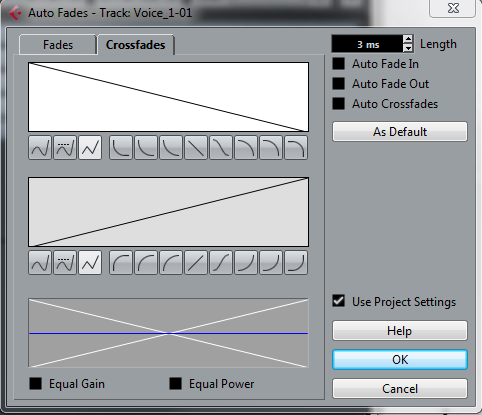This screenshot has height=415, width=482.
Task: Select spline interpolation for the fade-in curve
Action: (40, 263)
